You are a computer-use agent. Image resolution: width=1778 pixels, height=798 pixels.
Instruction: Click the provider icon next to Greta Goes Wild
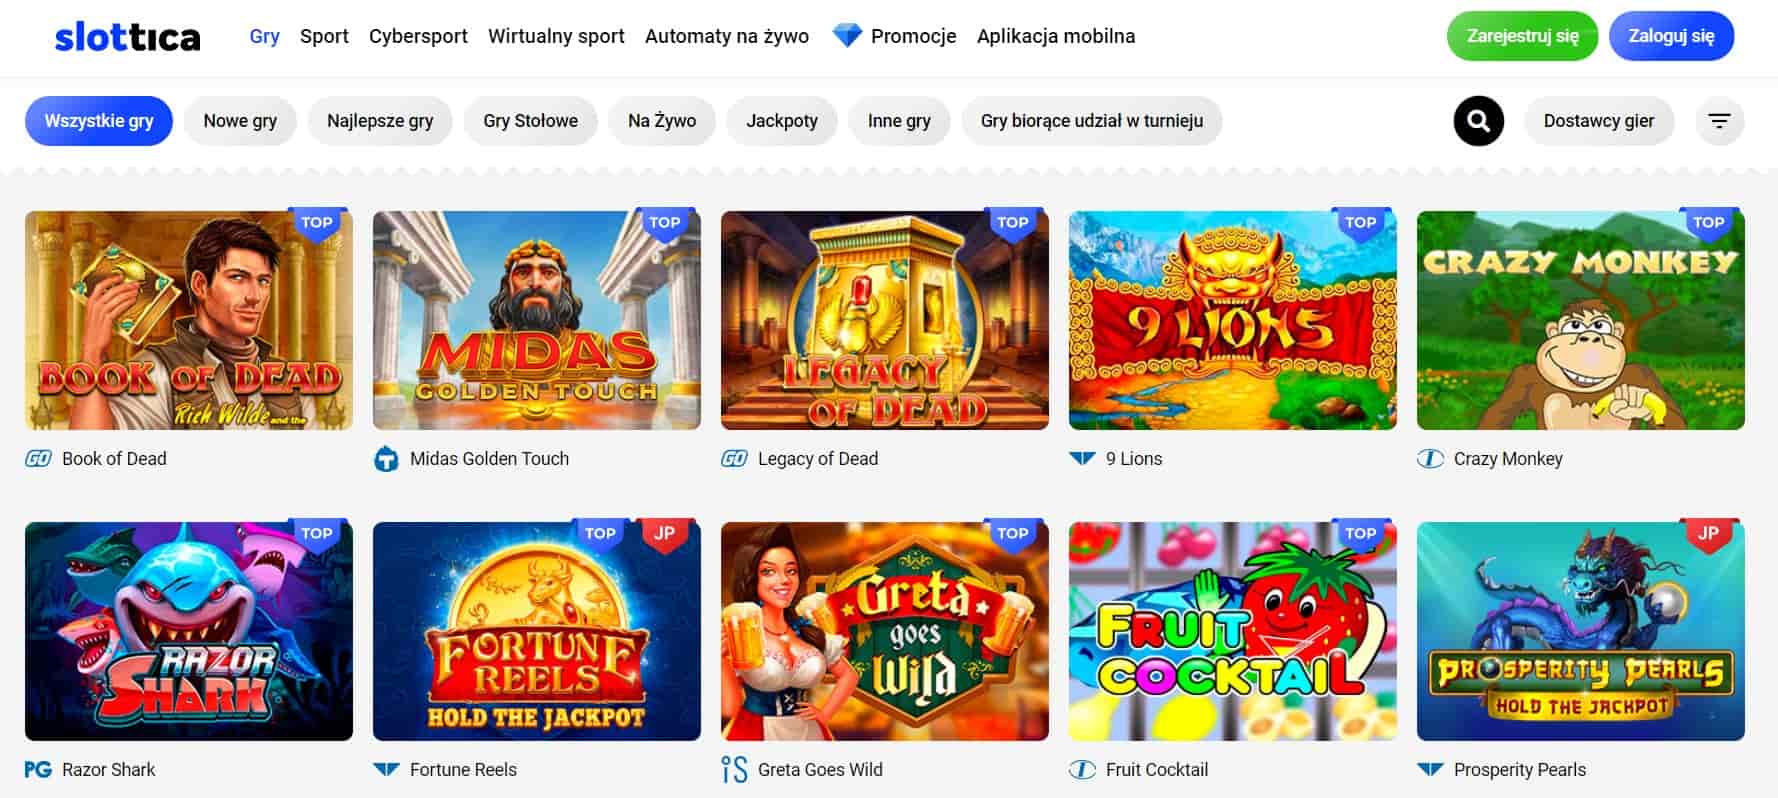[734, 770]
